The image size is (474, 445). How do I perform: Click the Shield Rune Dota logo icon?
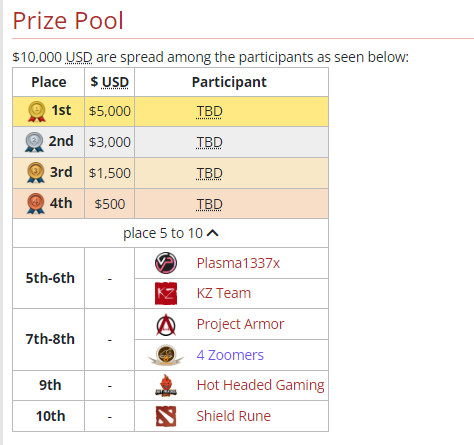pyautogui.click(x=166, y=416)
